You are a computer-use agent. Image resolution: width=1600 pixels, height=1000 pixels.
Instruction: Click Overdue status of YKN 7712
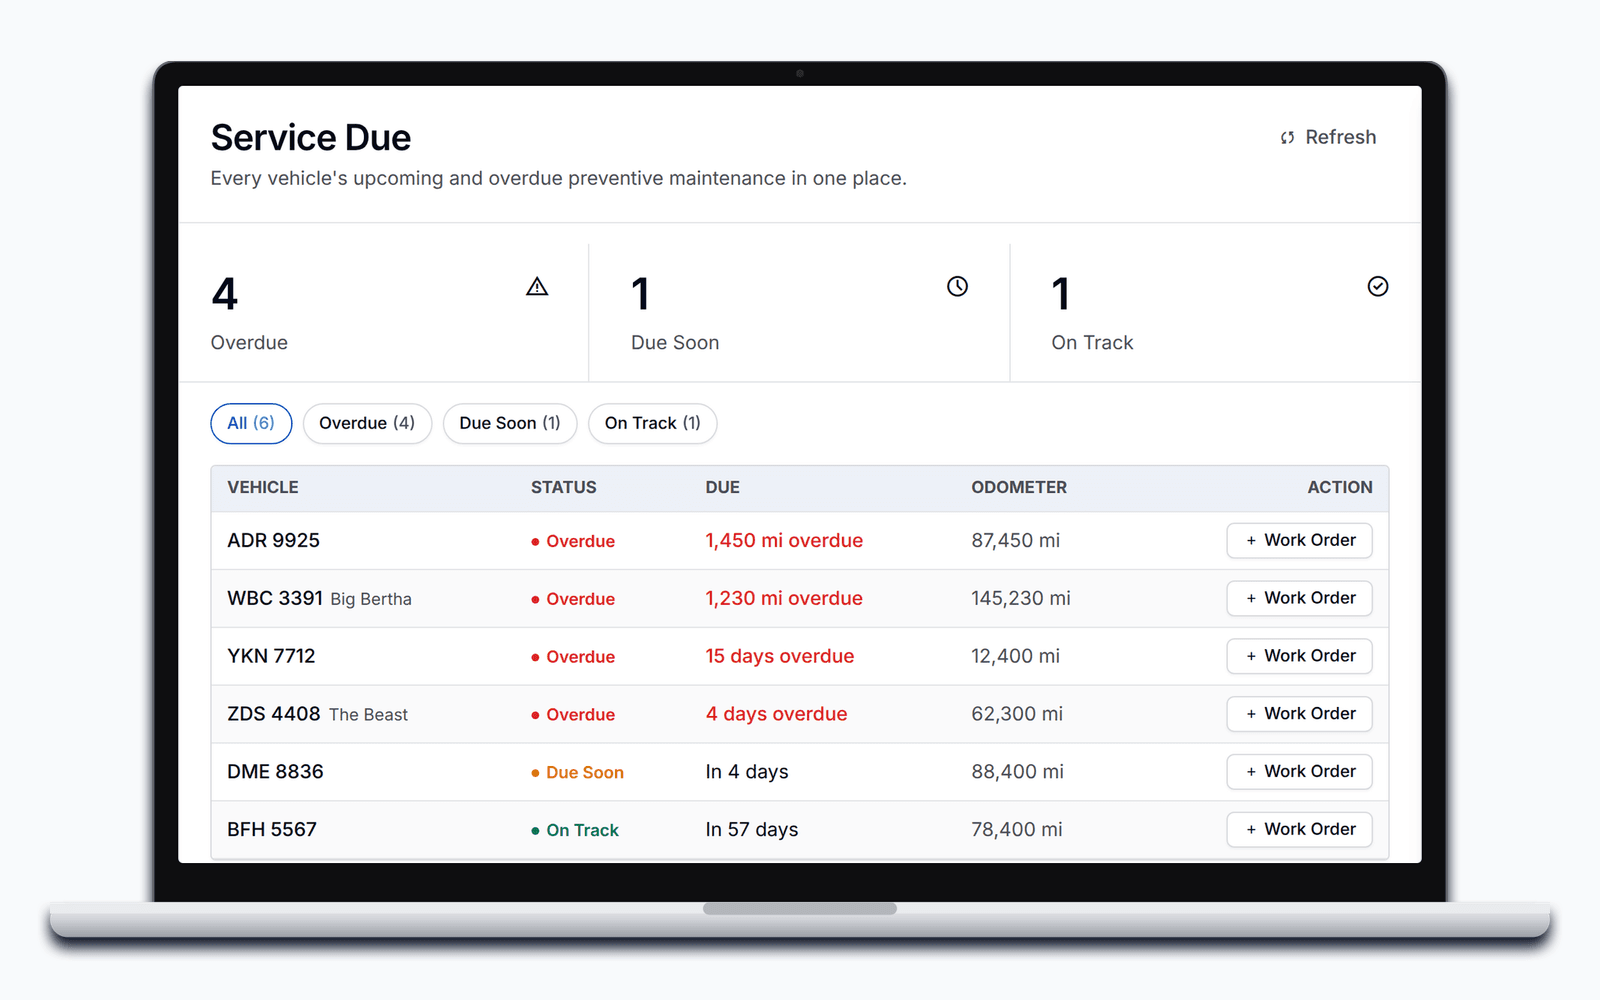[573, 657]
